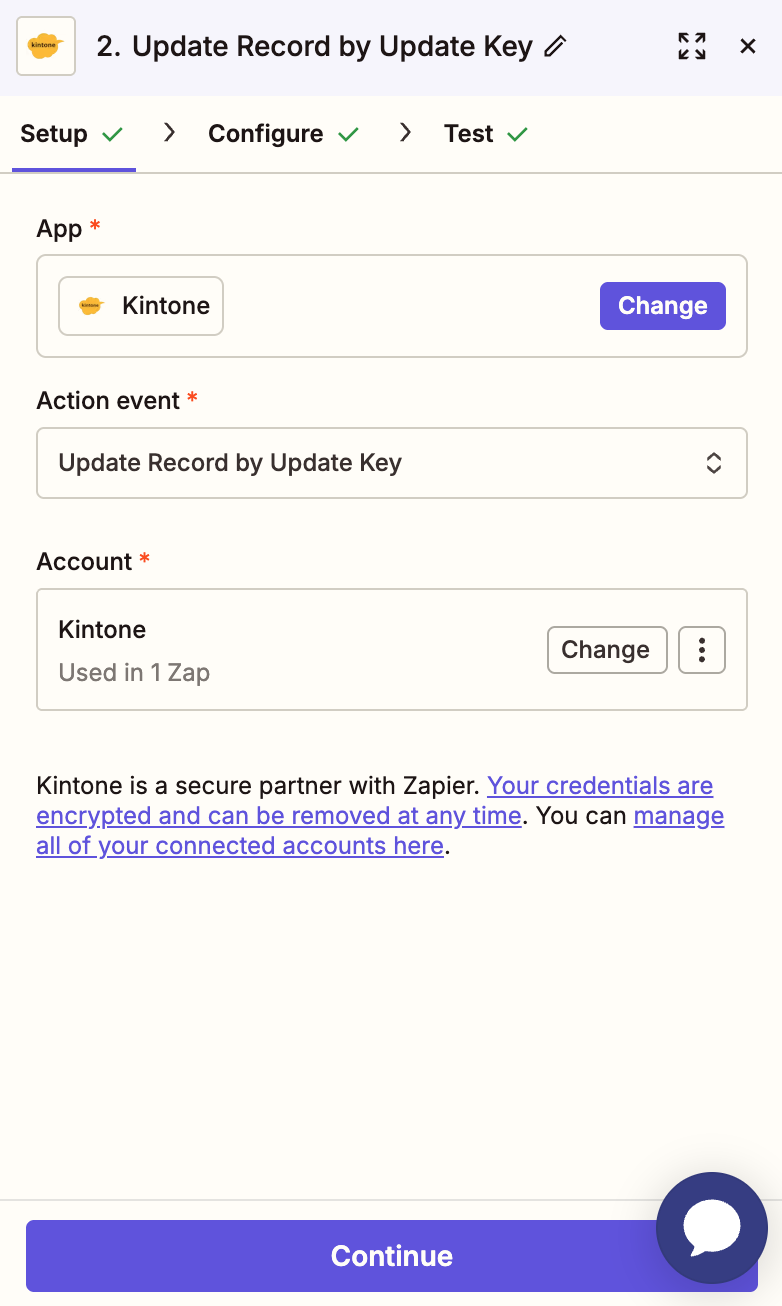
Task: Click the Kintone app icon in the header
Action: [x=45, y=45]
